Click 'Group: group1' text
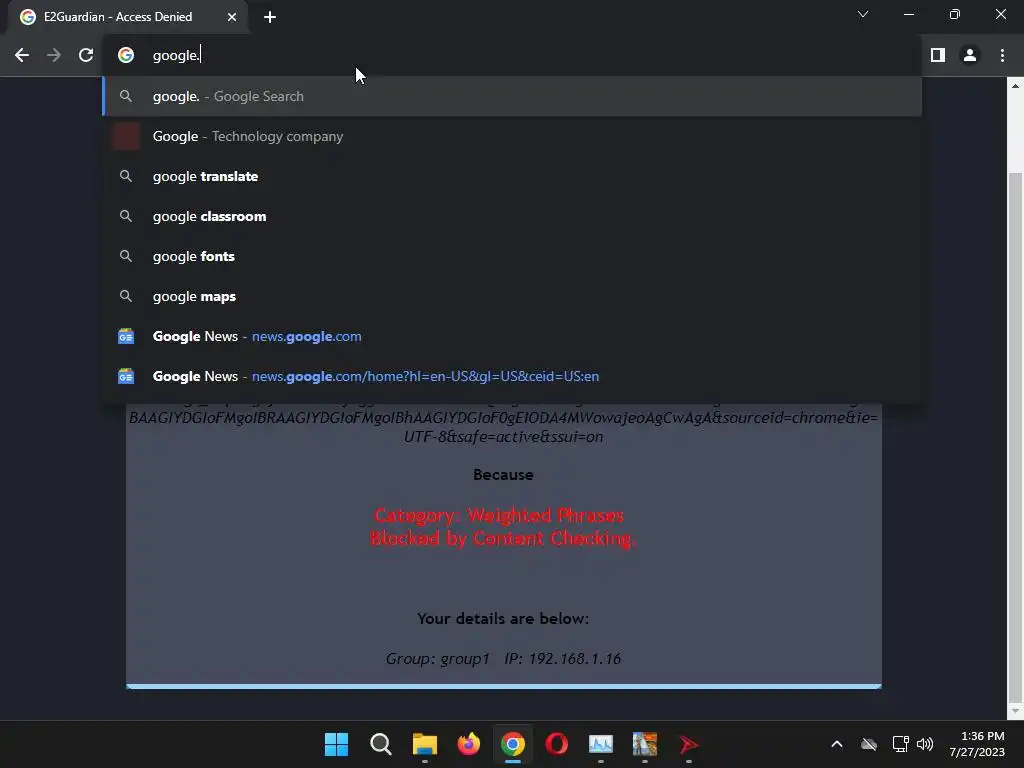 click(438, 659)
